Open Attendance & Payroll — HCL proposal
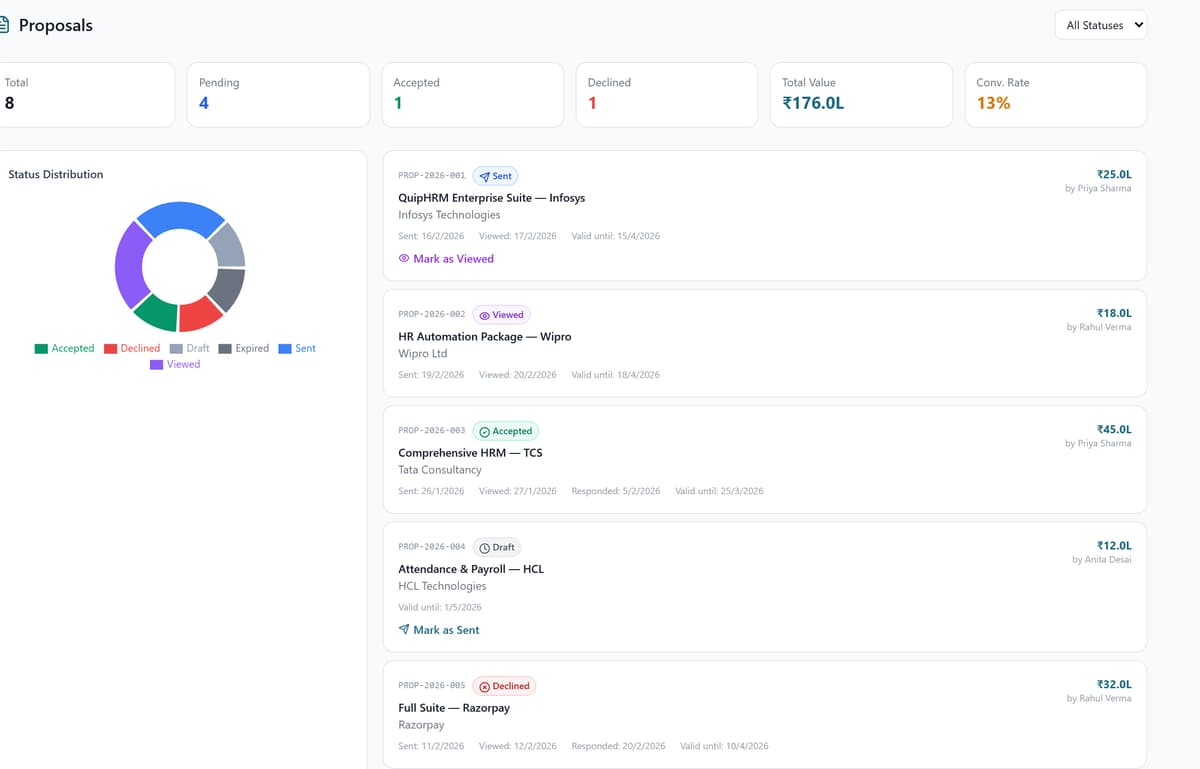Screen dimensions: 1200x769 (x=471, y=569)
